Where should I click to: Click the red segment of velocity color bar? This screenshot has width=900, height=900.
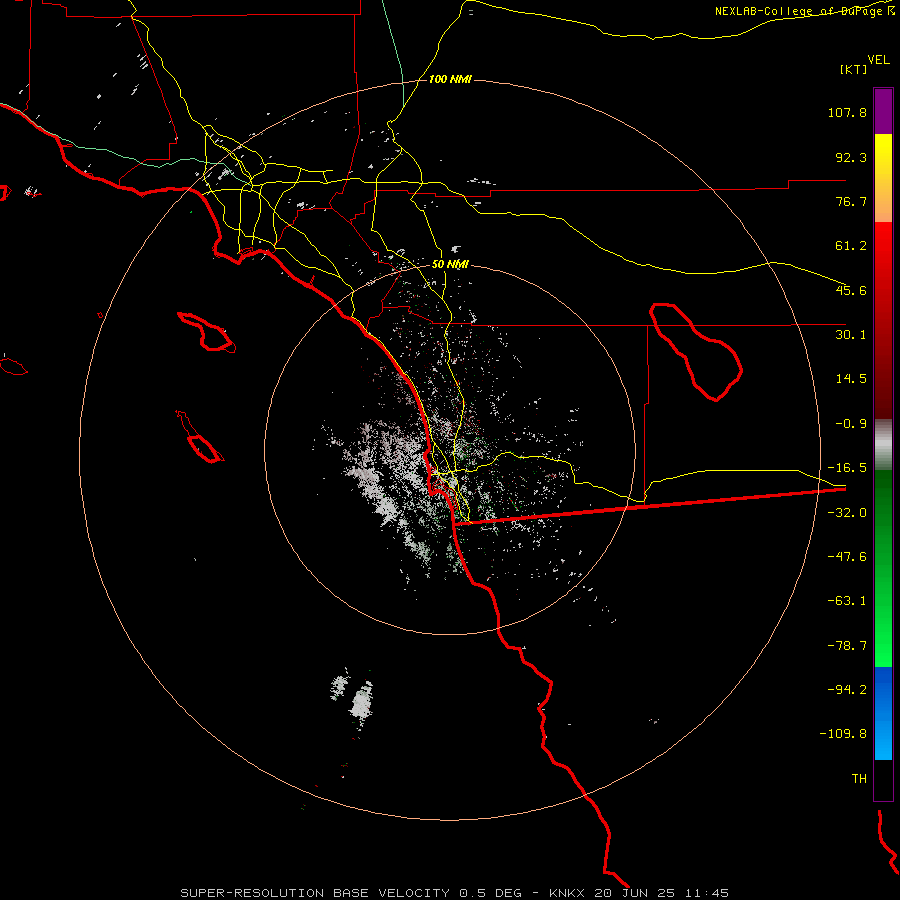click(883, 320)
